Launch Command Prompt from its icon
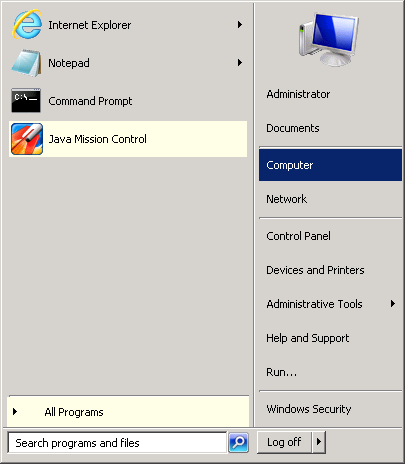405x464 pixels. pos(26,100)
